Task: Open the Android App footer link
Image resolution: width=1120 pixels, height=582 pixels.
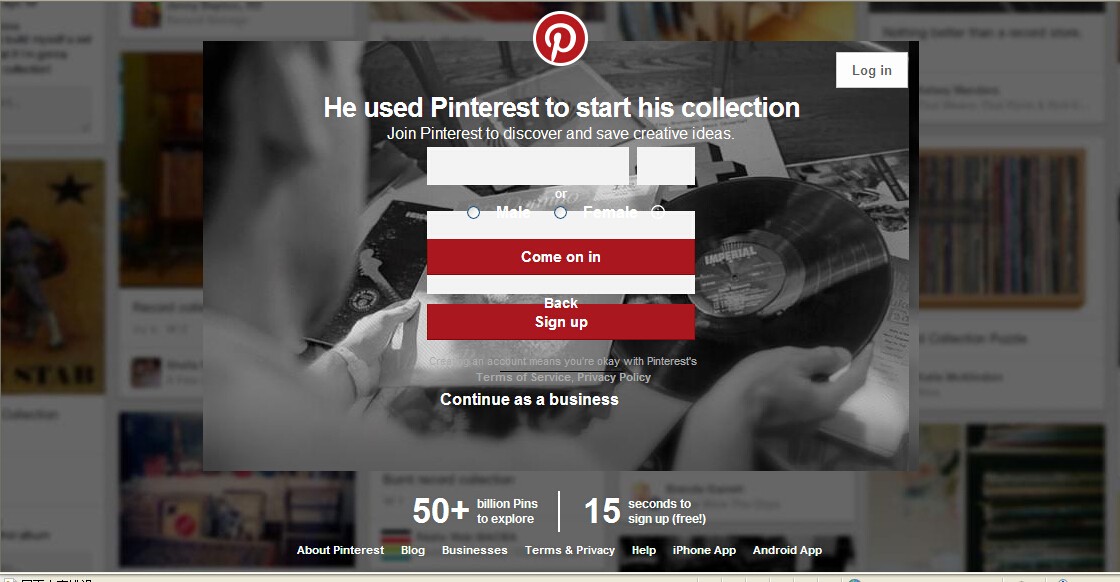Action: [x=787, y=550]
